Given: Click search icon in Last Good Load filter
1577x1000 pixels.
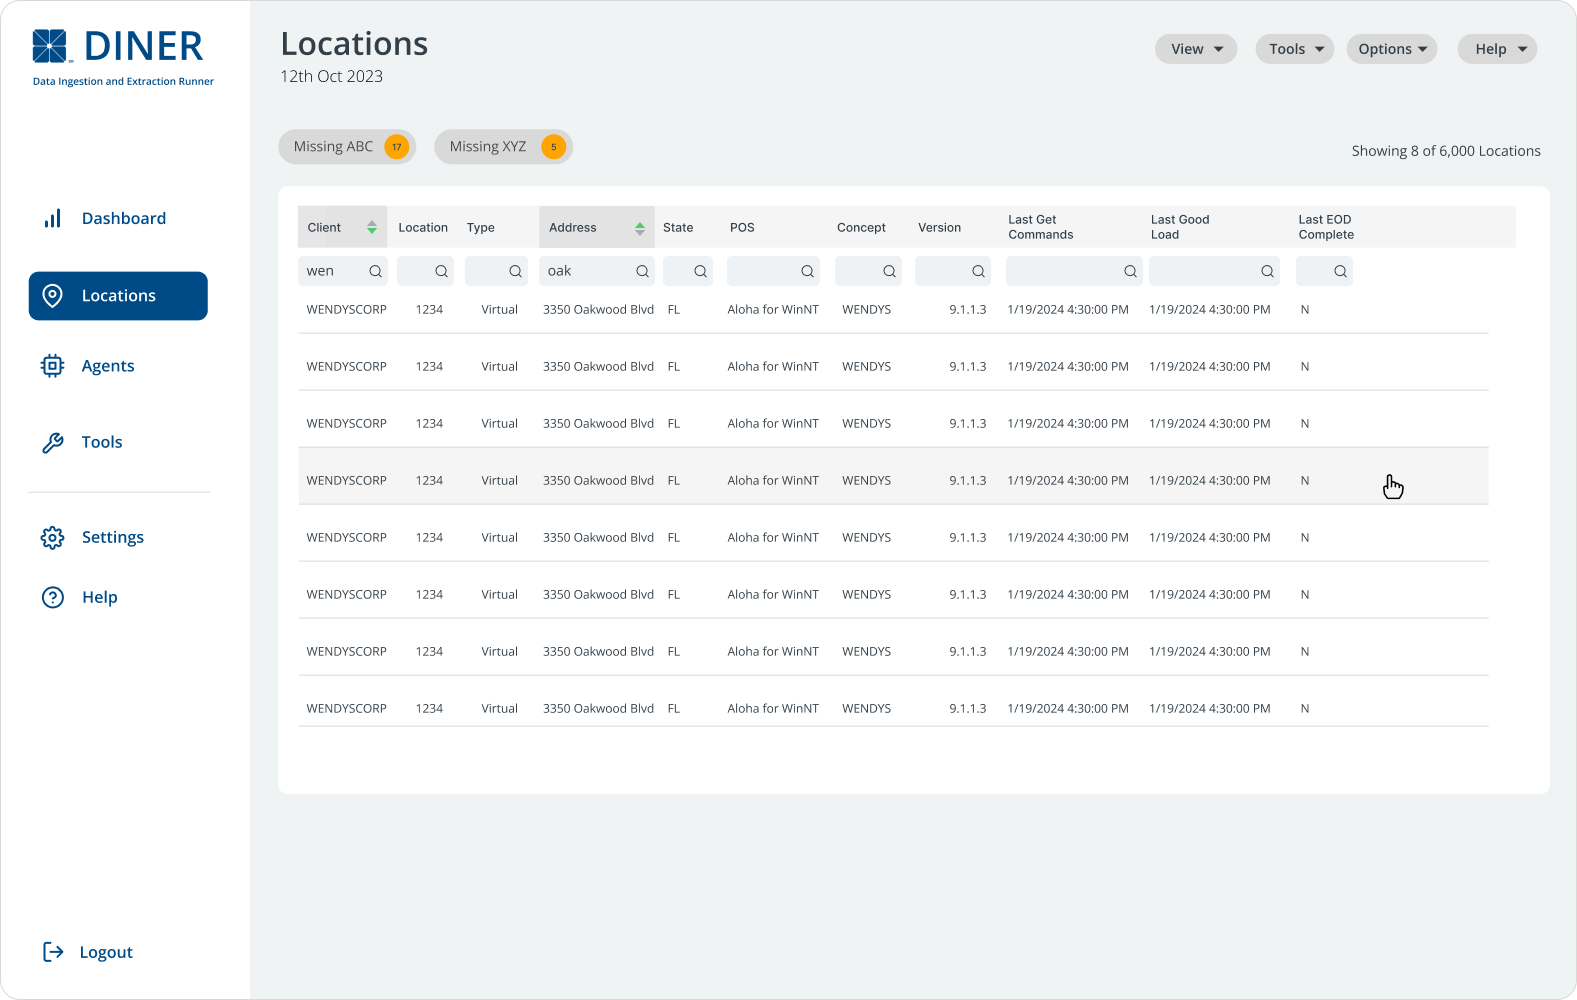Looking at the screenshot, I should (1267, 271).
